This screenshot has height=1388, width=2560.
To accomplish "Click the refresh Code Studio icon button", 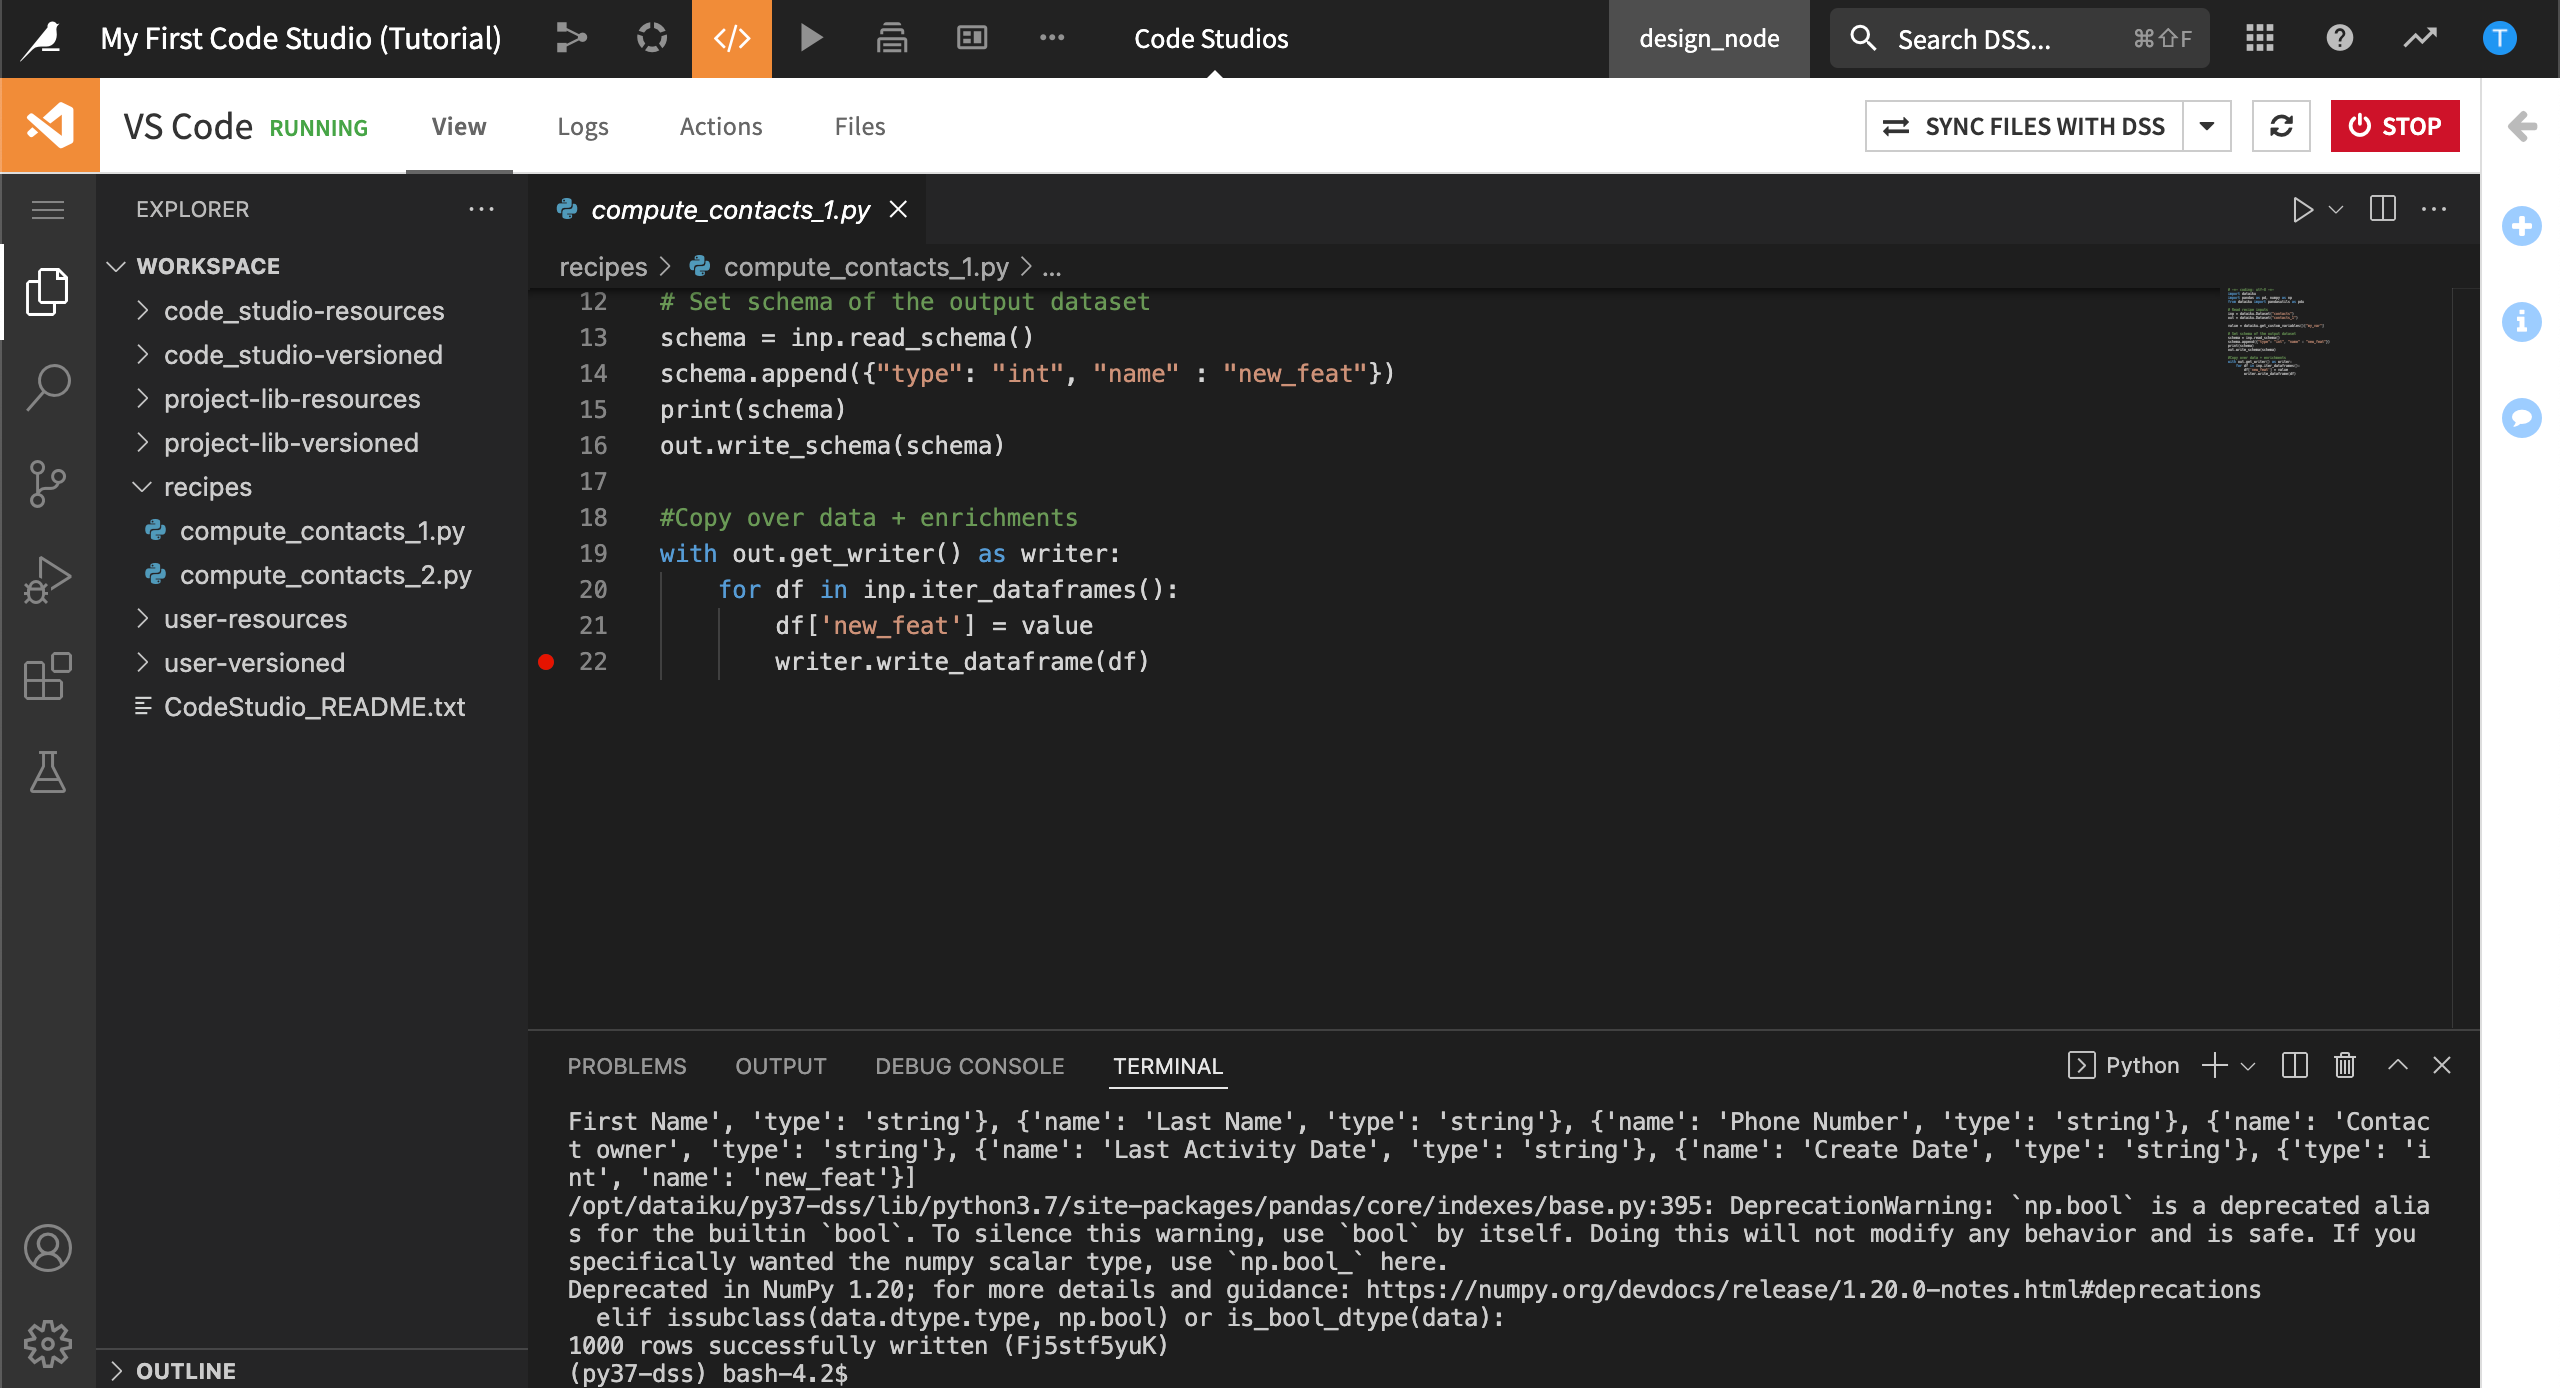I will point(2281,126).
